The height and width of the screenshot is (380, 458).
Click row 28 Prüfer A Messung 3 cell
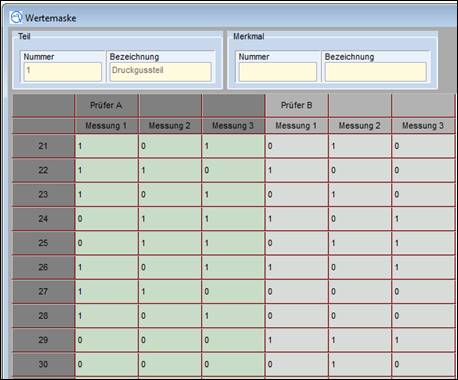click(x=233, y=316)
